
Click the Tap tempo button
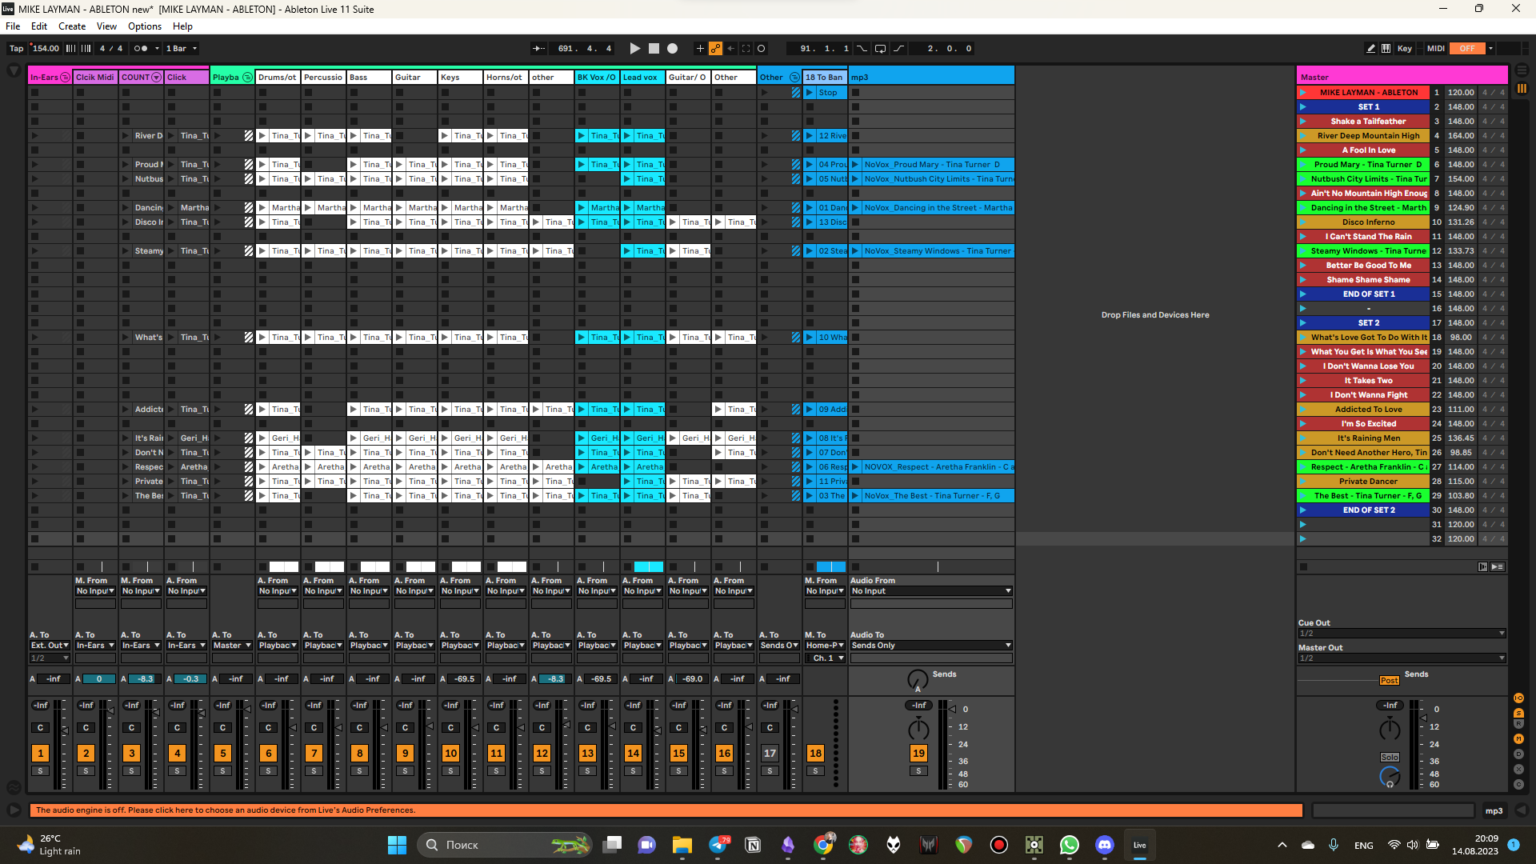(x=16, y=48)
